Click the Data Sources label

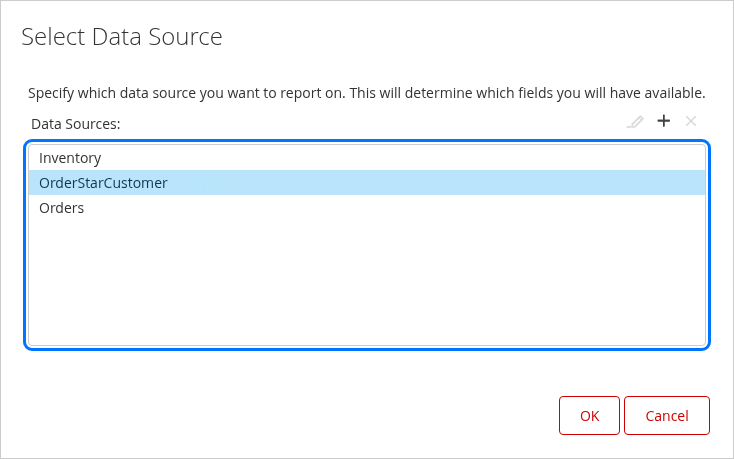[75, 124]
